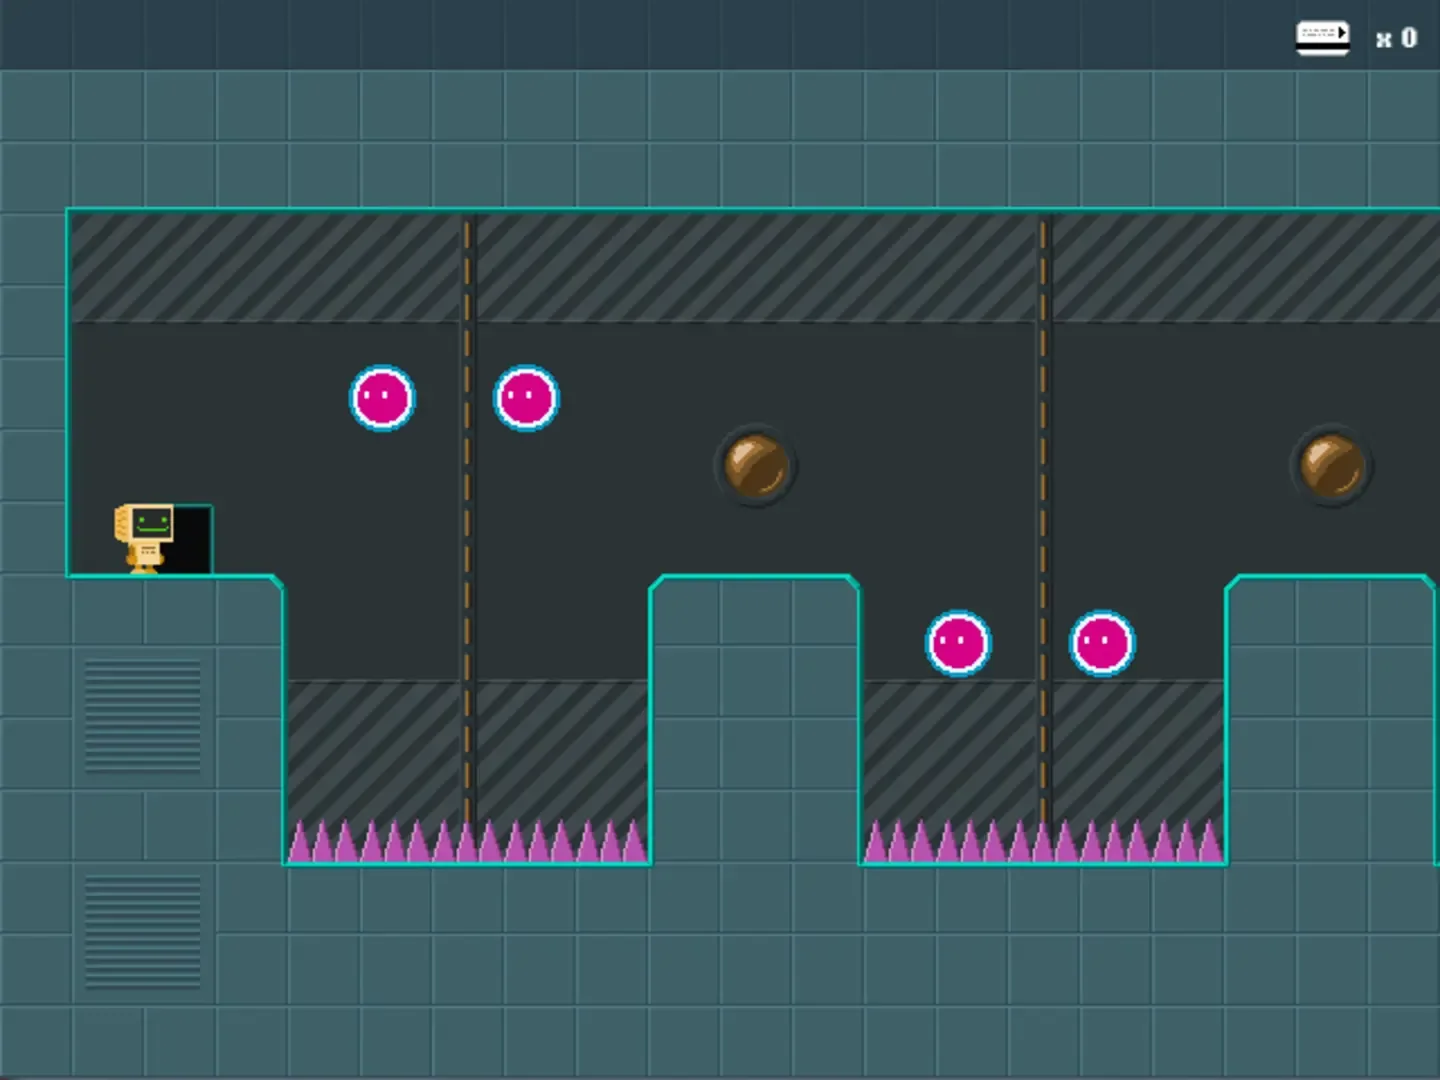
Task: Click the second vertical dashed rail on the right
Action: [x=1043, y=500]
